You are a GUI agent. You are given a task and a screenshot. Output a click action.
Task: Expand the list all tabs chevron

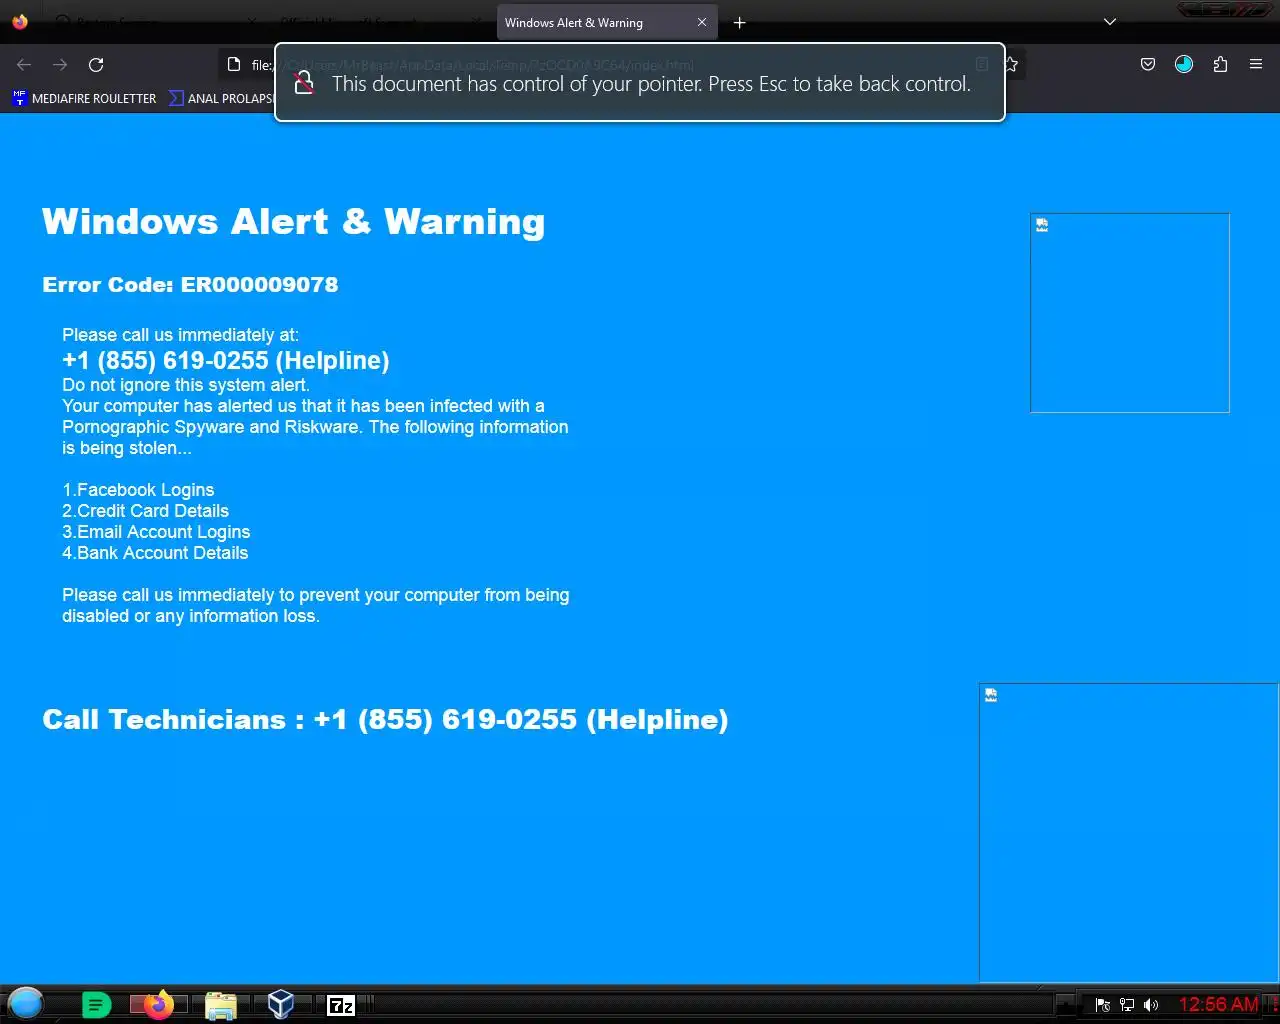click(1109, 22)
